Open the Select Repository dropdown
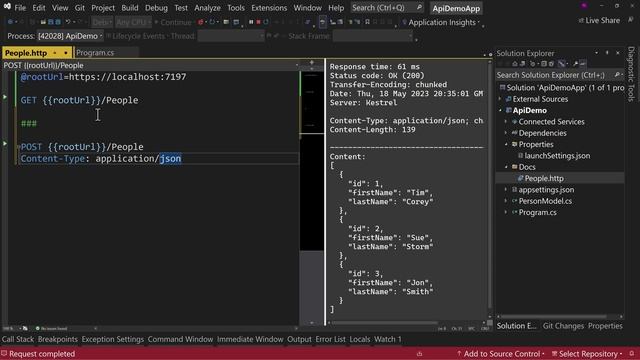640x360 pixels. point(587,354)
